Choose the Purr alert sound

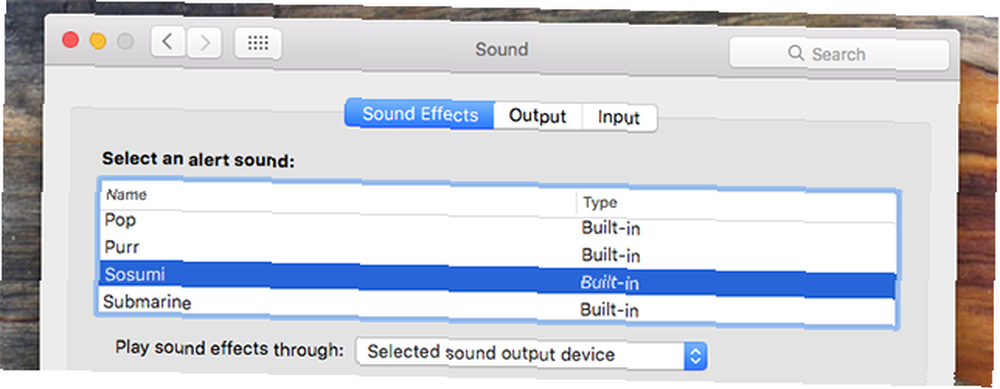coord(497,251)
